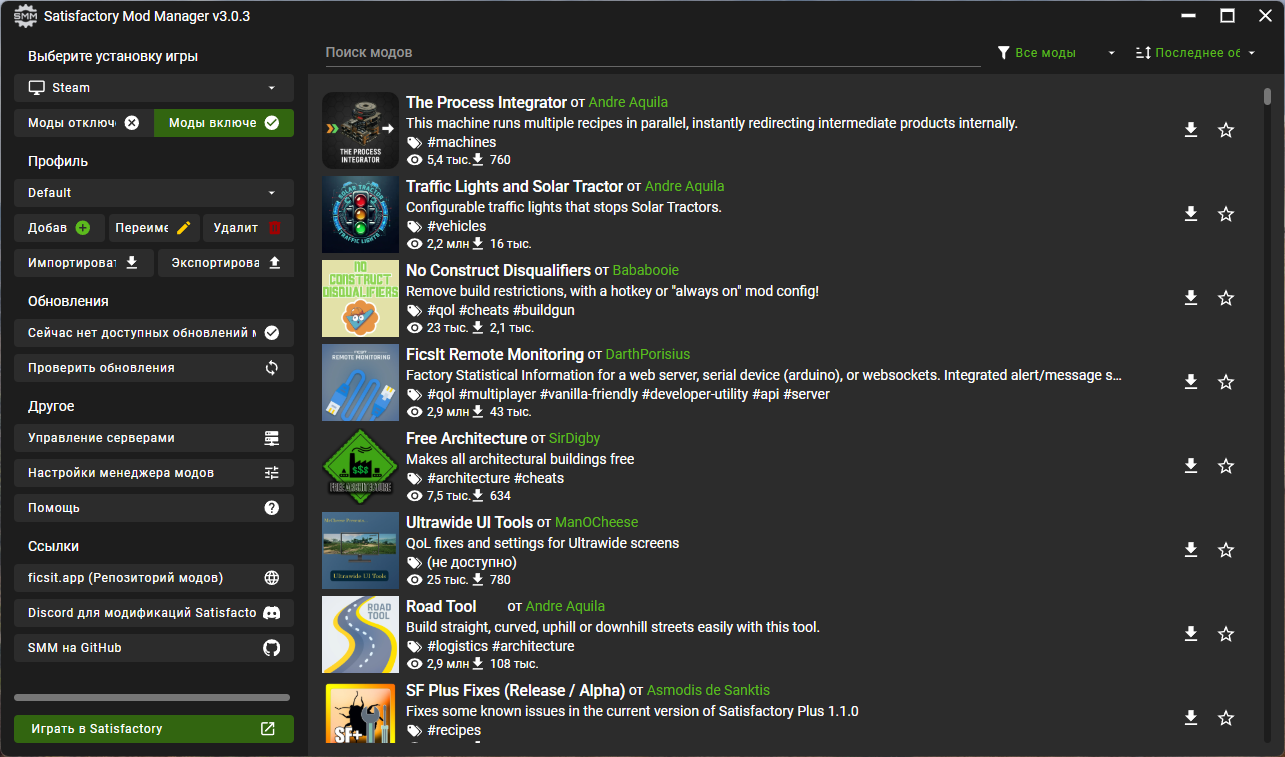Import a profile with 'Импортировать'

coord(84,263)
